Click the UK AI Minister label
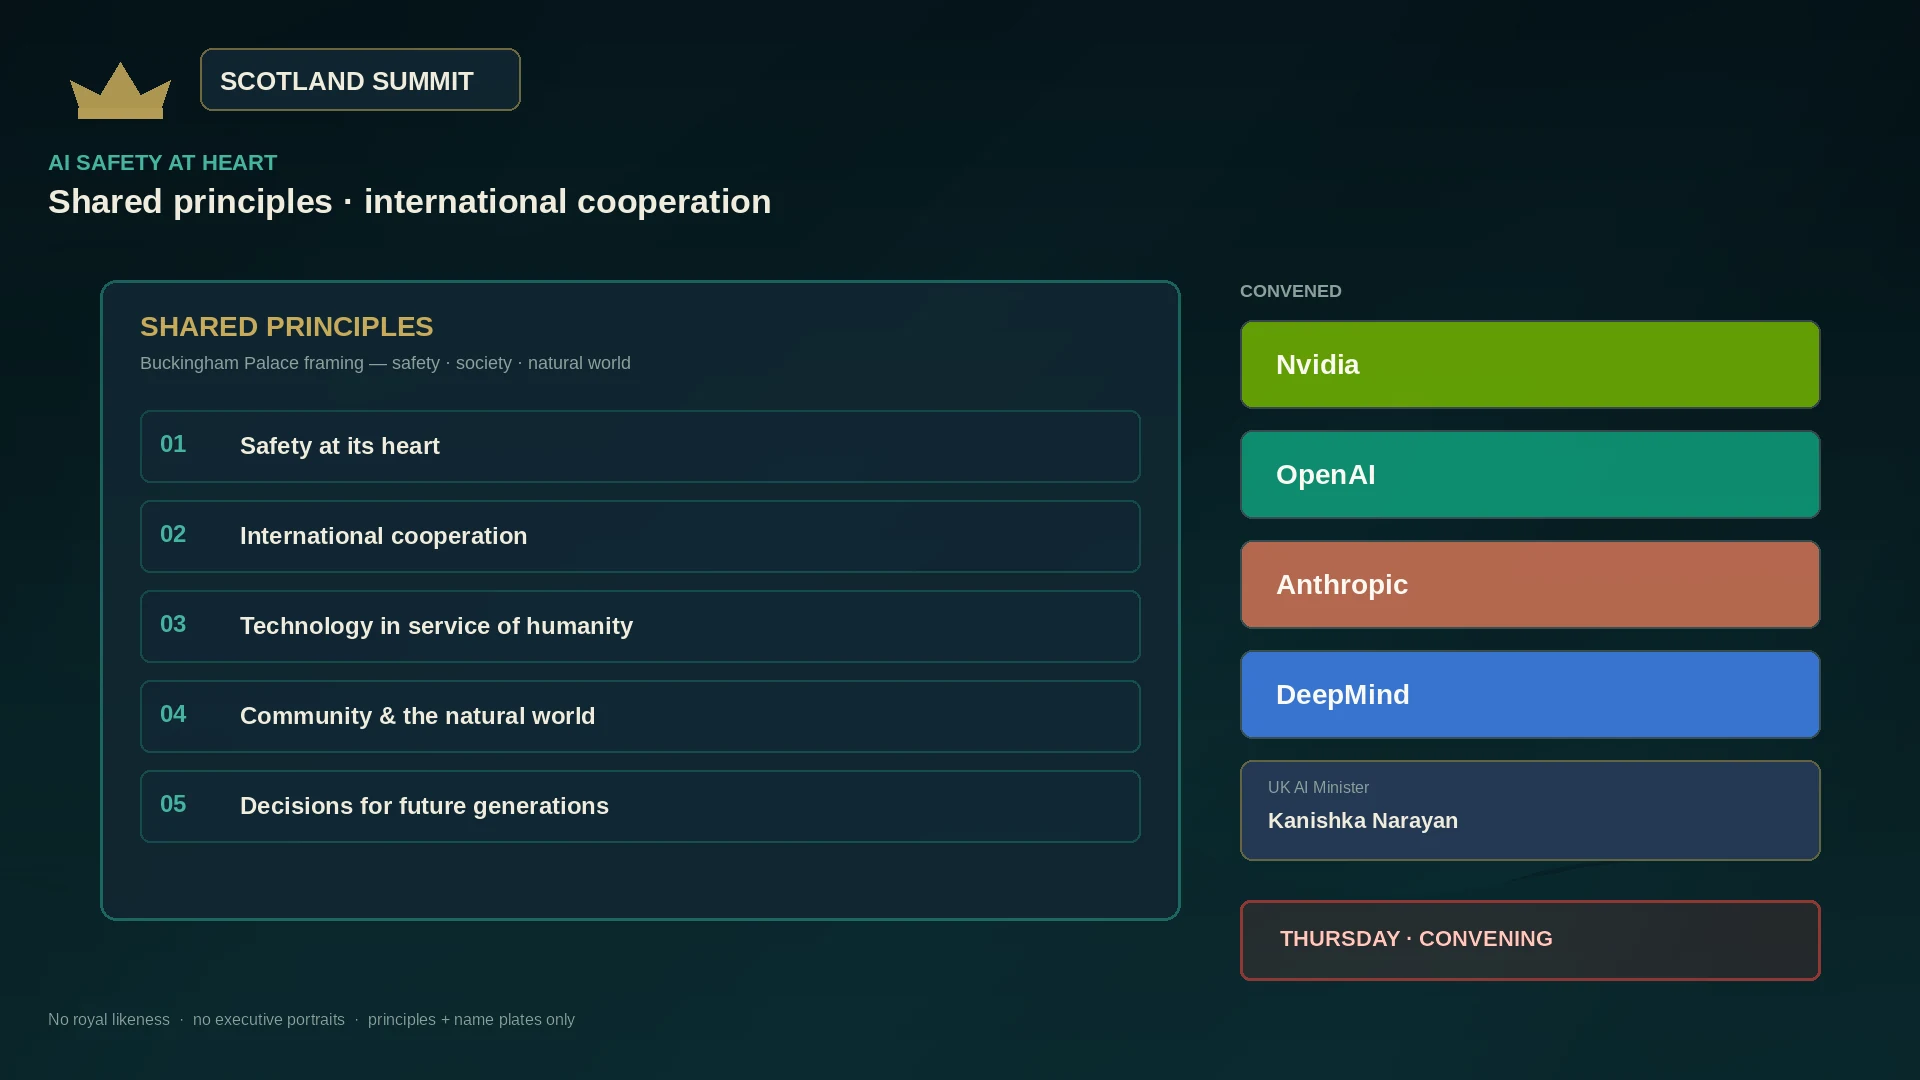 1318,788
